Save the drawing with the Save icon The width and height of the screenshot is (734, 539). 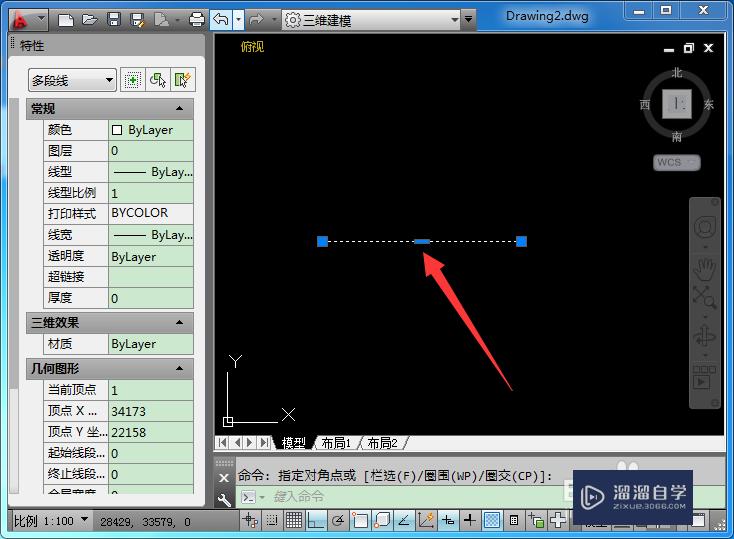pos(114,20)
